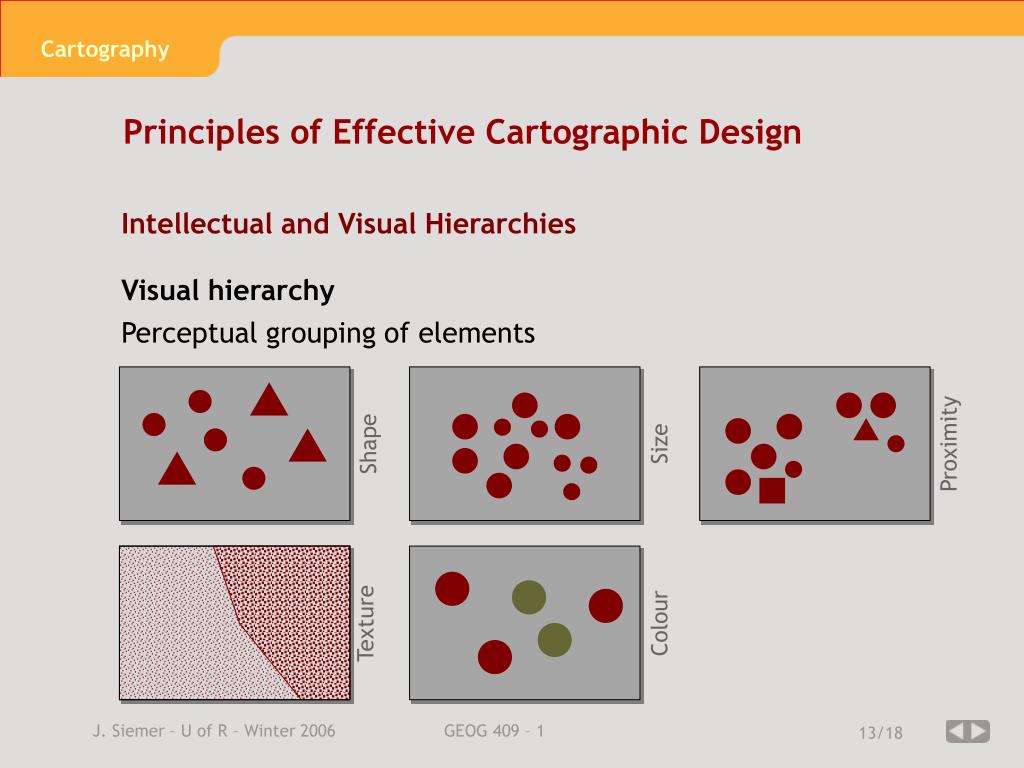Viewport: 1024px width, 768px height.
Task: Go to the previous slide arrow
Action: 956,731
